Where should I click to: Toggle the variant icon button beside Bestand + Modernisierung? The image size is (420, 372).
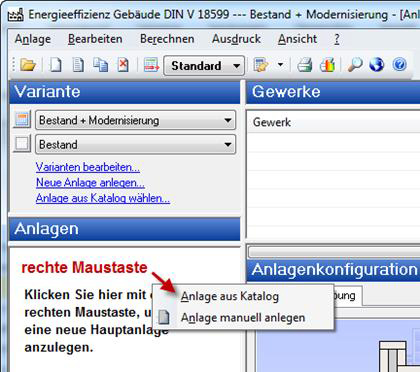(22, 119)
